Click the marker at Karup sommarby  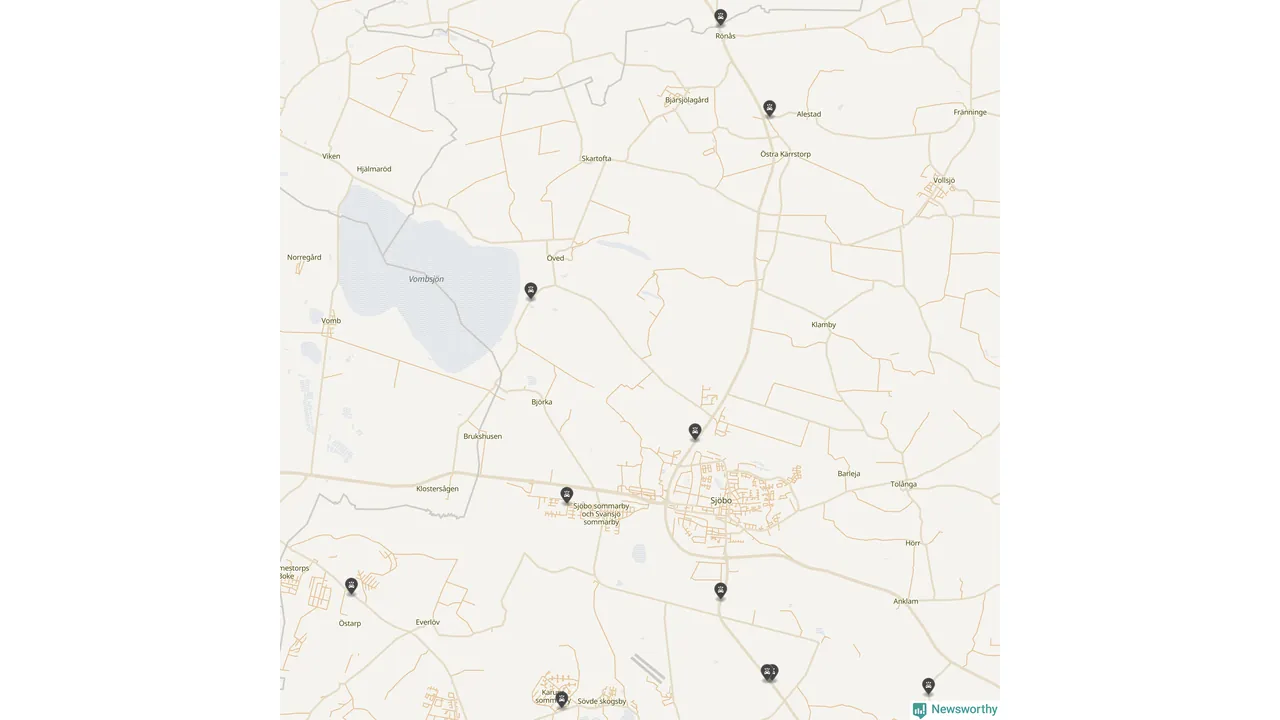562,699
